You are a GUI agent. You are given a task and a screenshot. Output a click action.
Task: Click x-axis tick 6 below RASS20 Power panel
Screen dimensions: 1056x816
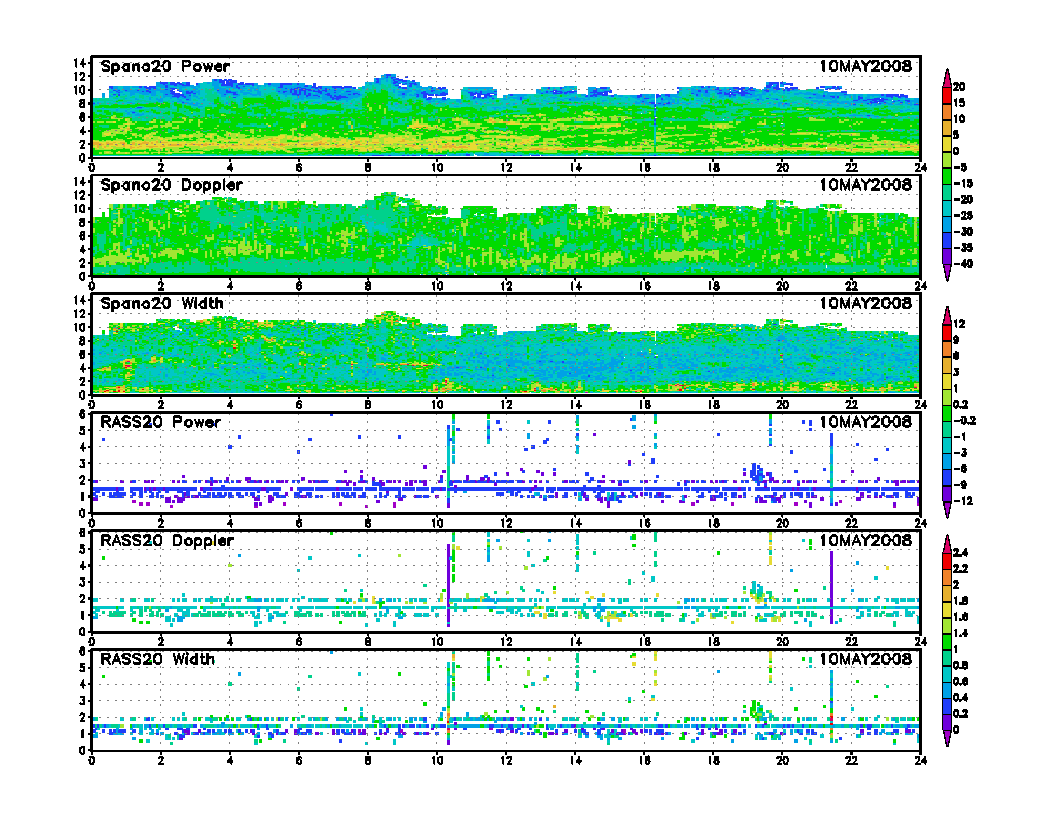coord(299,523)
